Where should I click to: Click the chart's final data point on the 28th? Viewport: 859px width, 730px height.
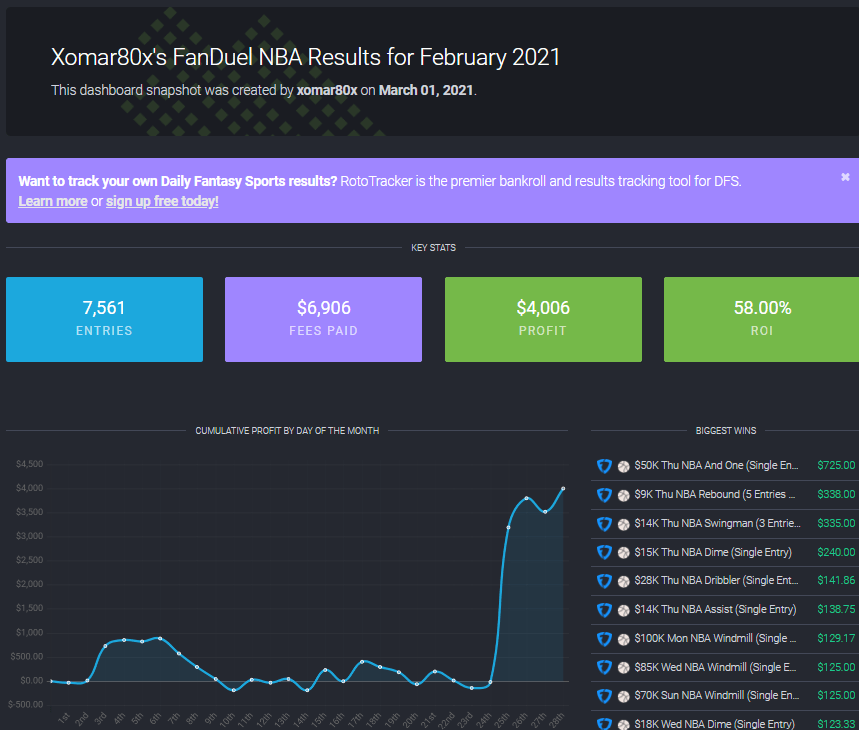pos(563,488)
